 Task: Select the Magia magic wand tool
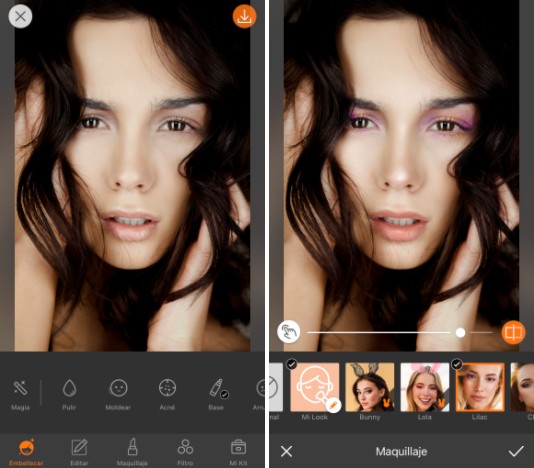coord(20,394)
